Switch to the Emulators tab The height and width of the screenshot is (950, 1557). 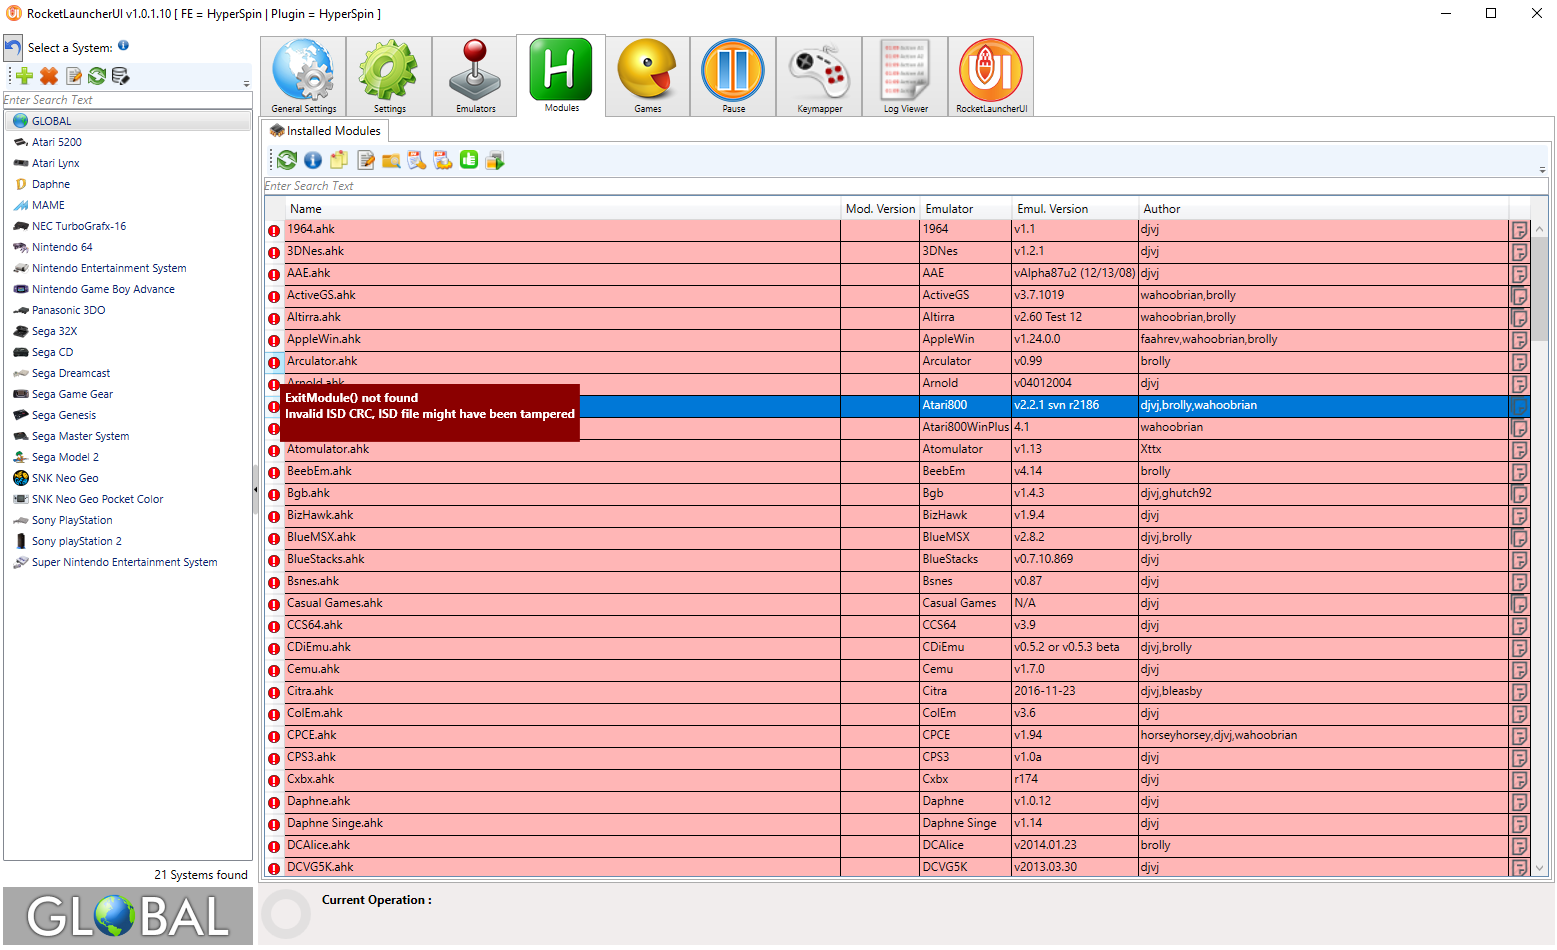[x=476, y=77]
